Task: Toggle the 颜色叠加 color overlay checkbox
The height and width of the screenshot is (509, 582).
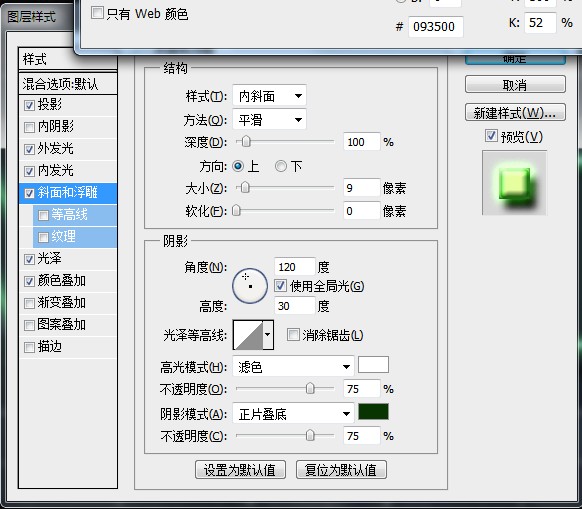Action: point(29,281)
